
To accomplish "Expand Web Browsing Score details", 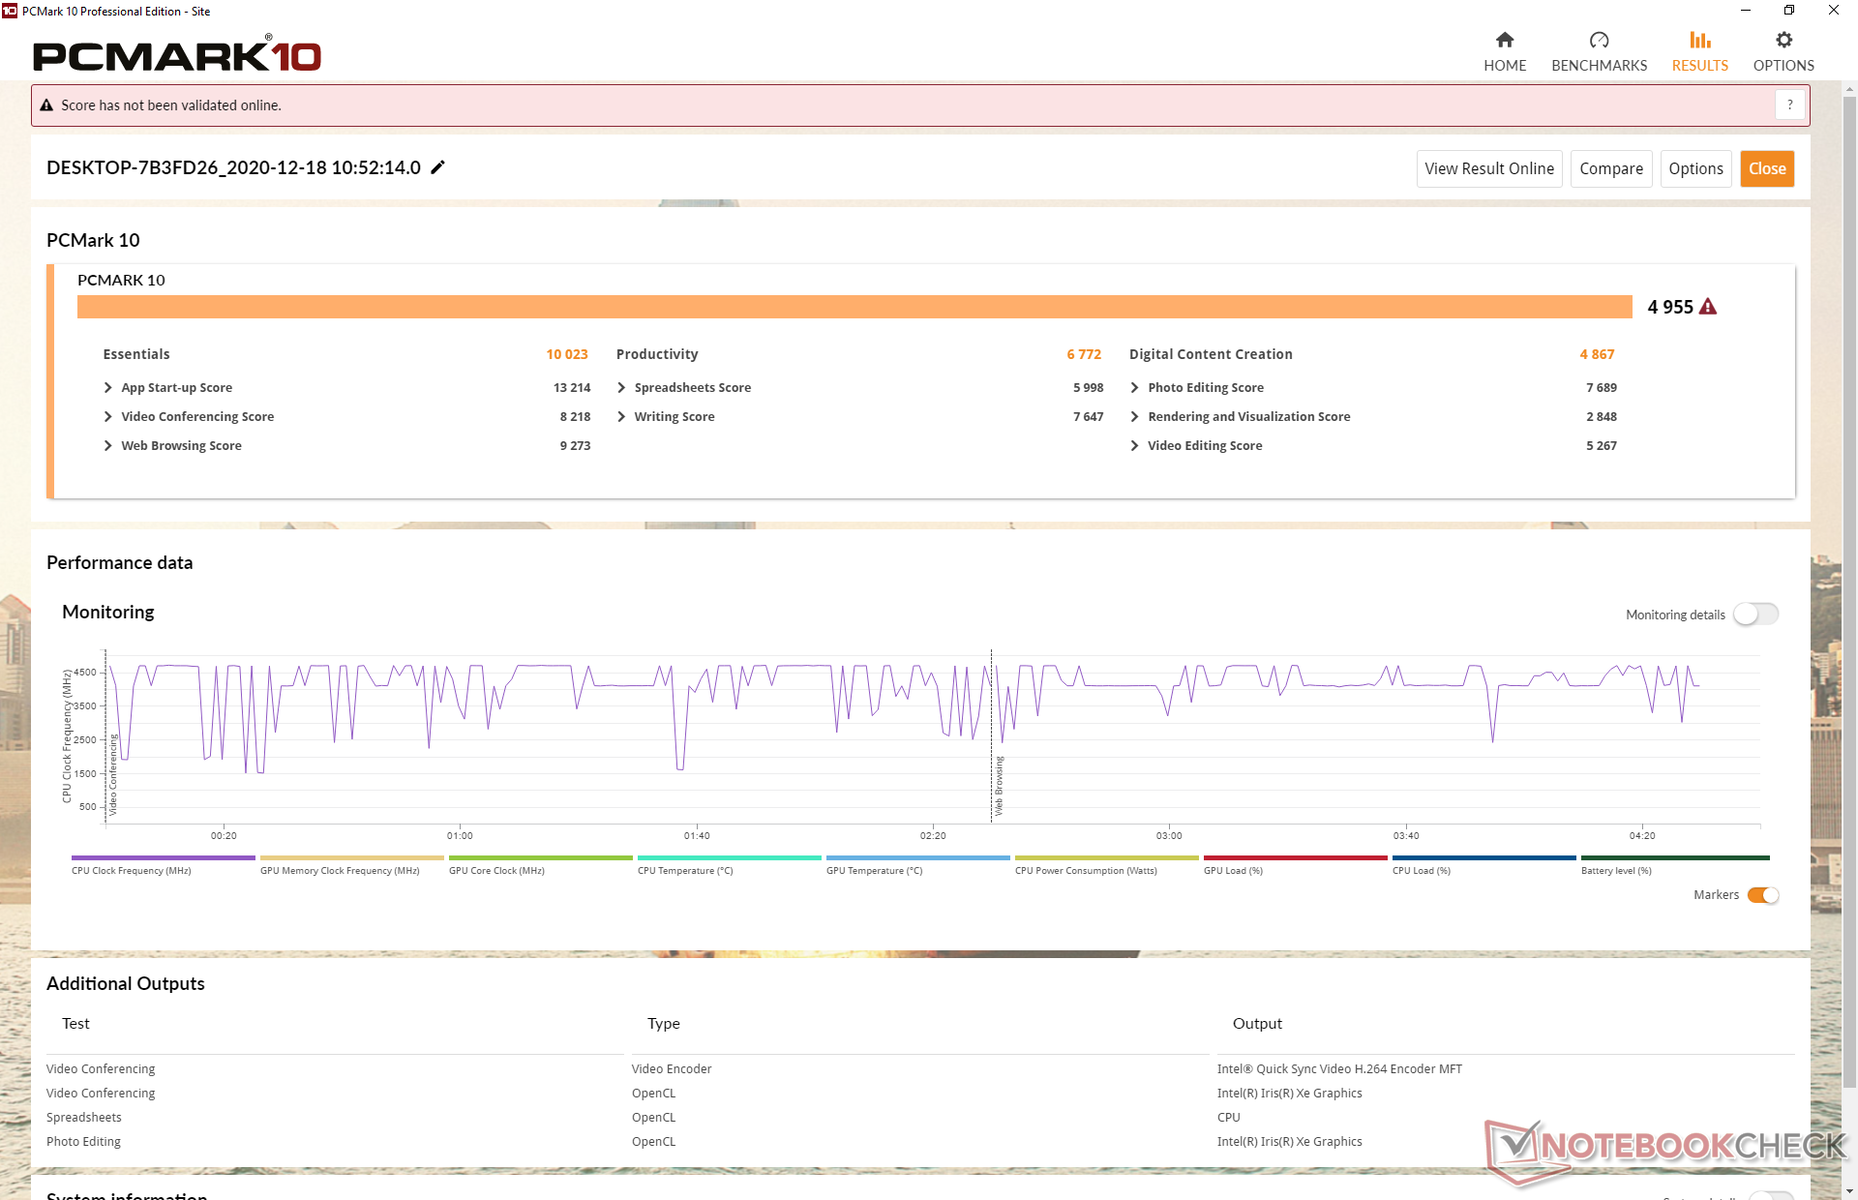I will [108, 445].
